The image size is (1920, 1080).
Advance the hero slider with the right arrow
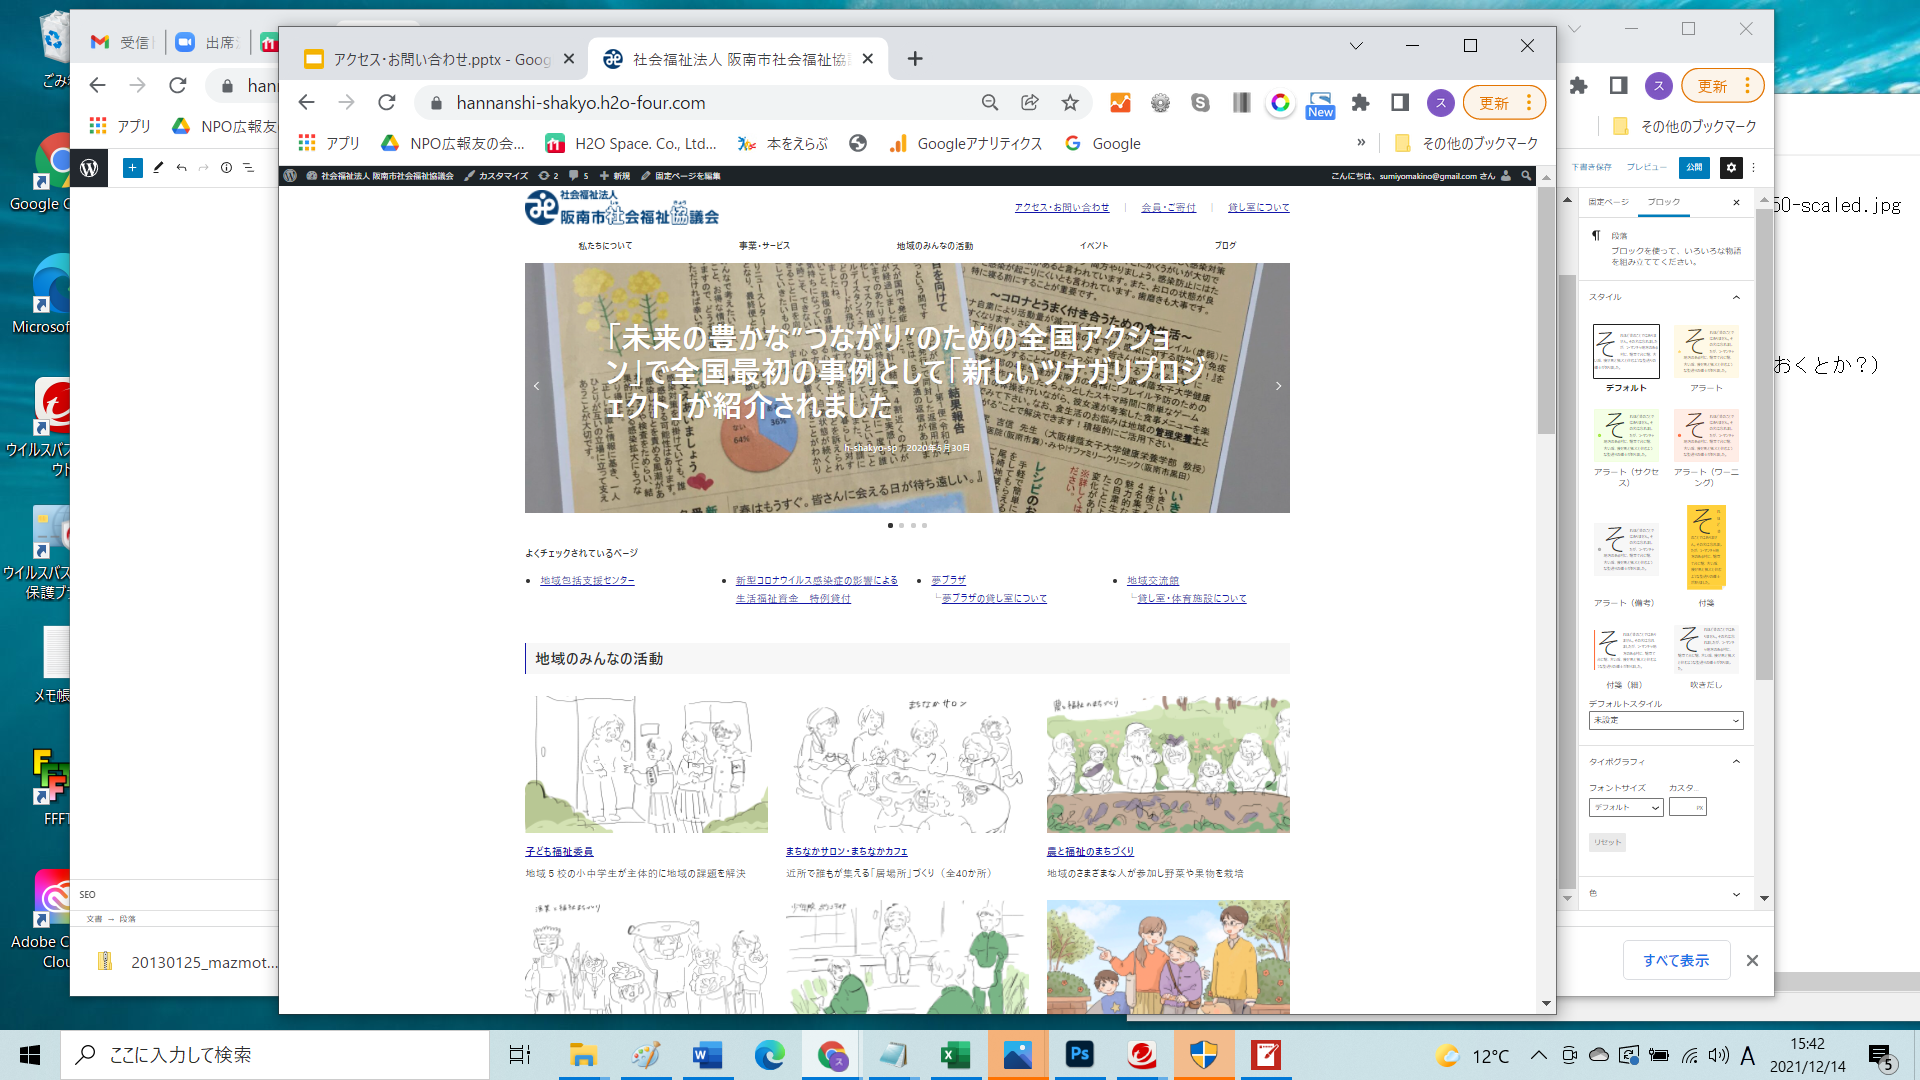[1278, 386]
